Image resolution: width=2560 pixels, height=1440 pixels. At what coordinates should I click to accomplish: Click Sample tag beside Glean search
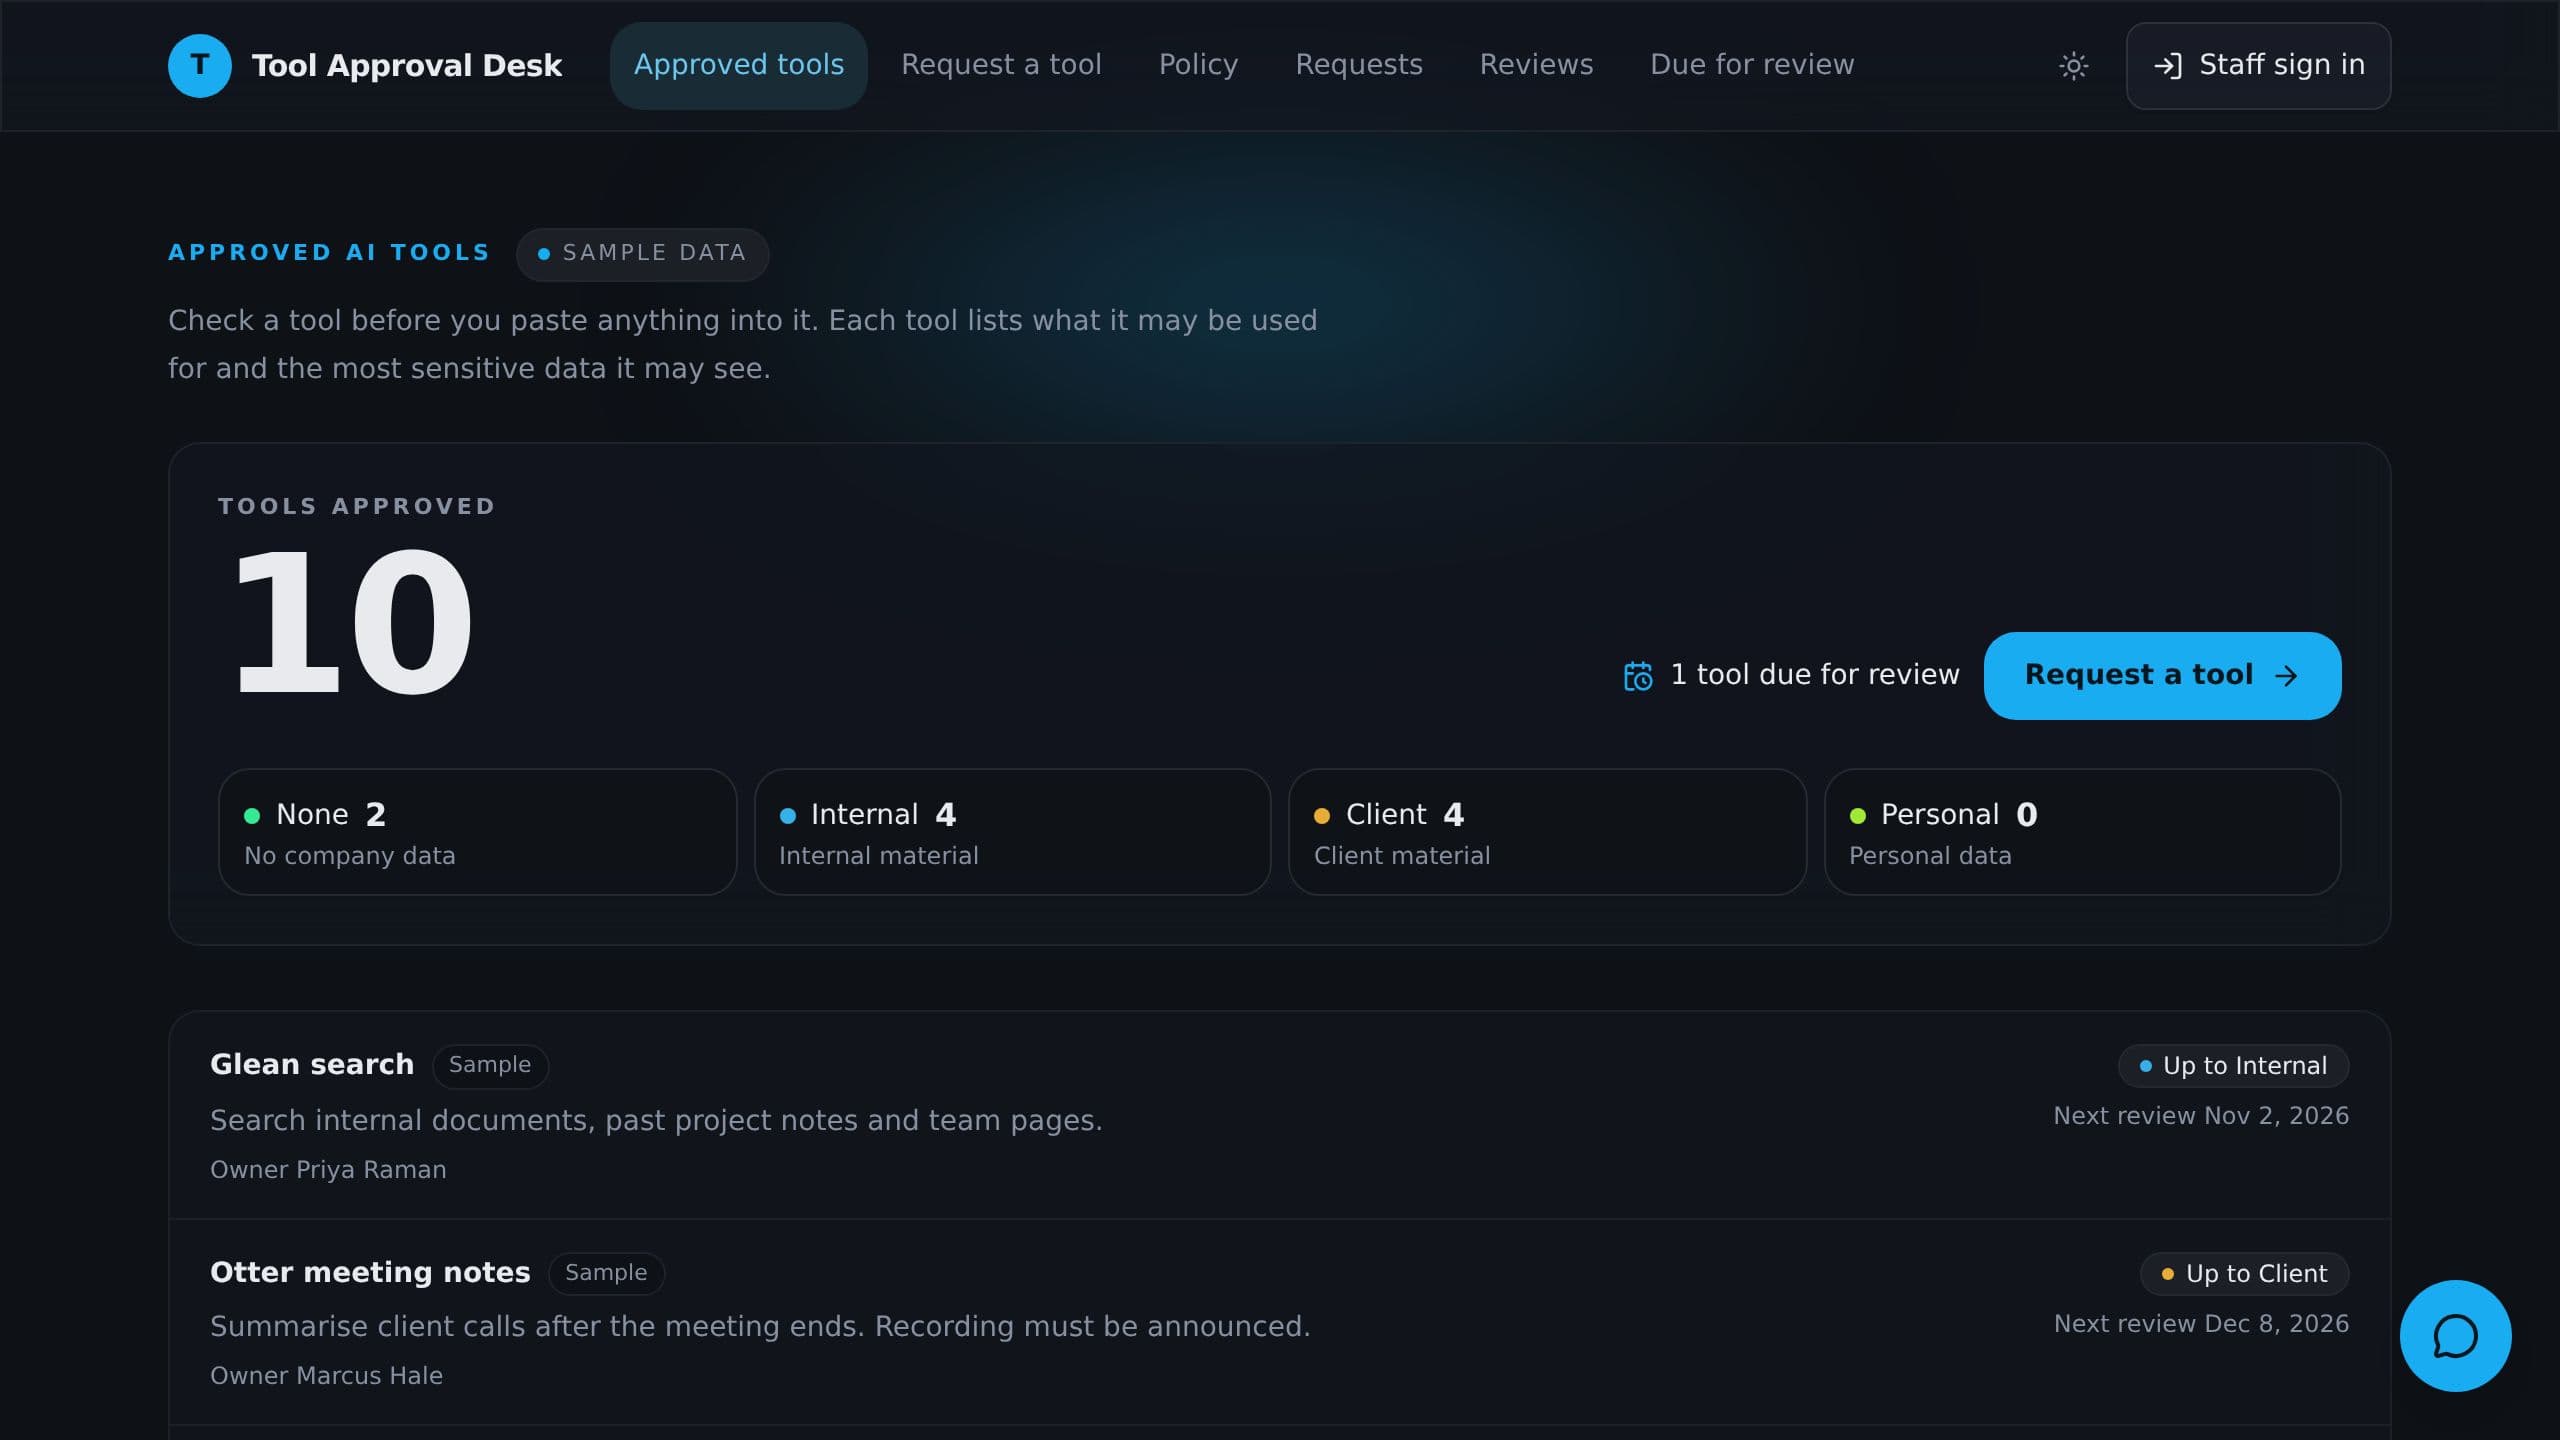[490, 1065]
